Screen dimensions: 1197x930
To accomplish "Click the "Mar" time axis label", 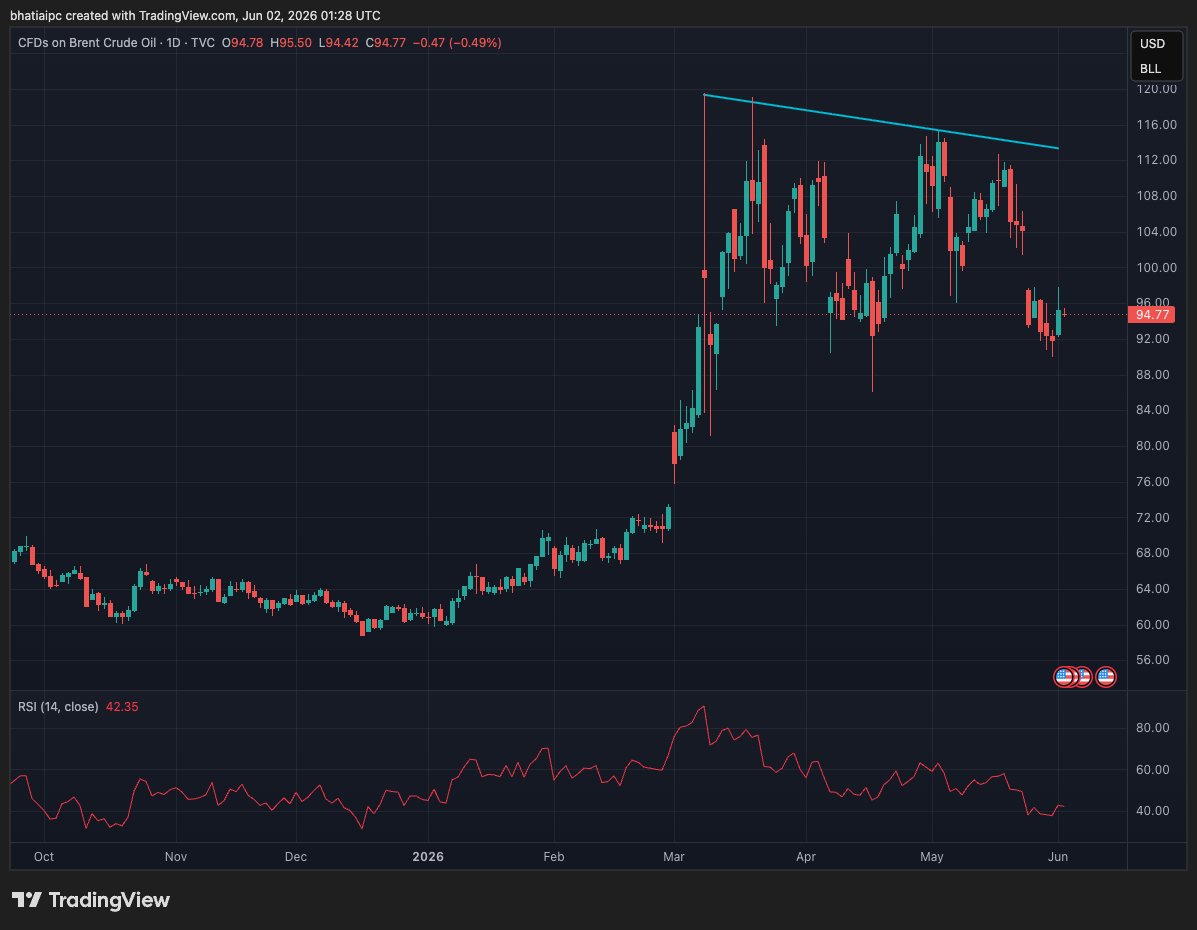I will click(x=673, y=857).
